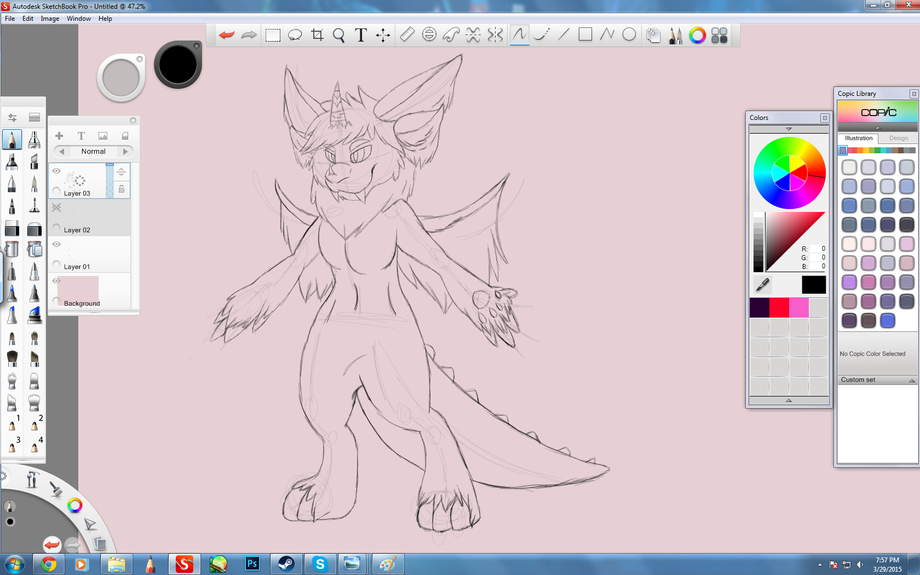Pick the red swatch in Colors palette
The height and width of the screenshot is (575, 920).
pos(779,307)
